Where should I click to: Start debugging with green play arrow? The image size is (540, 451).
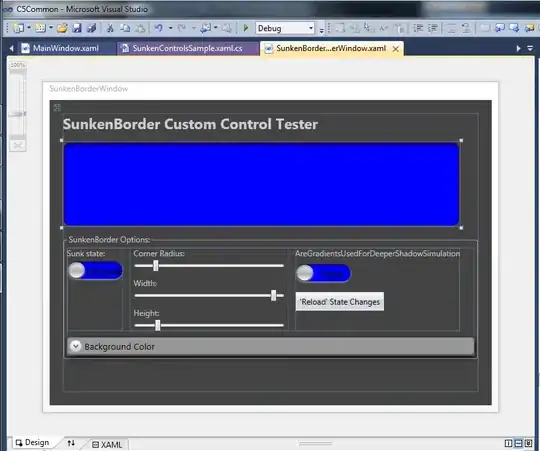tap(246, 28)
